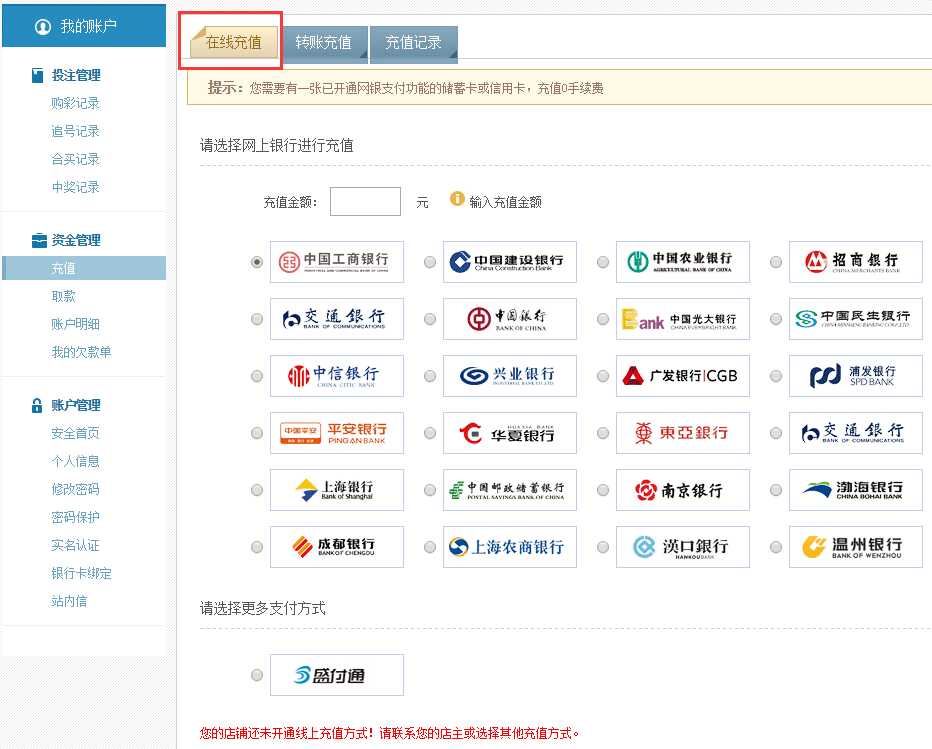Open 密码保护 in the sidebar
The image size is (932, 749).
75,517
